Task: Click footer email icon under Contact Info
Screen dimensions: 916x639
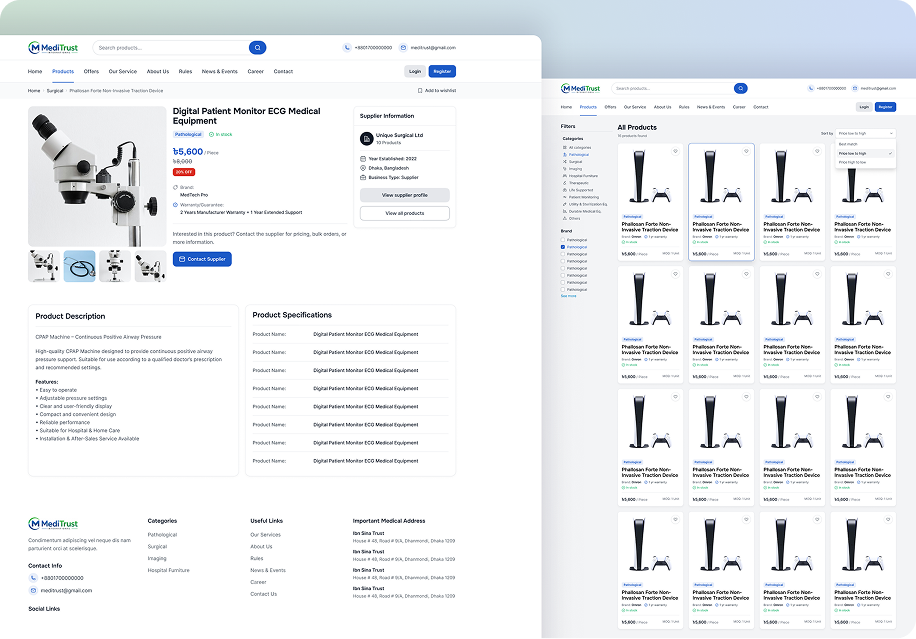Action: click(33, 591)
